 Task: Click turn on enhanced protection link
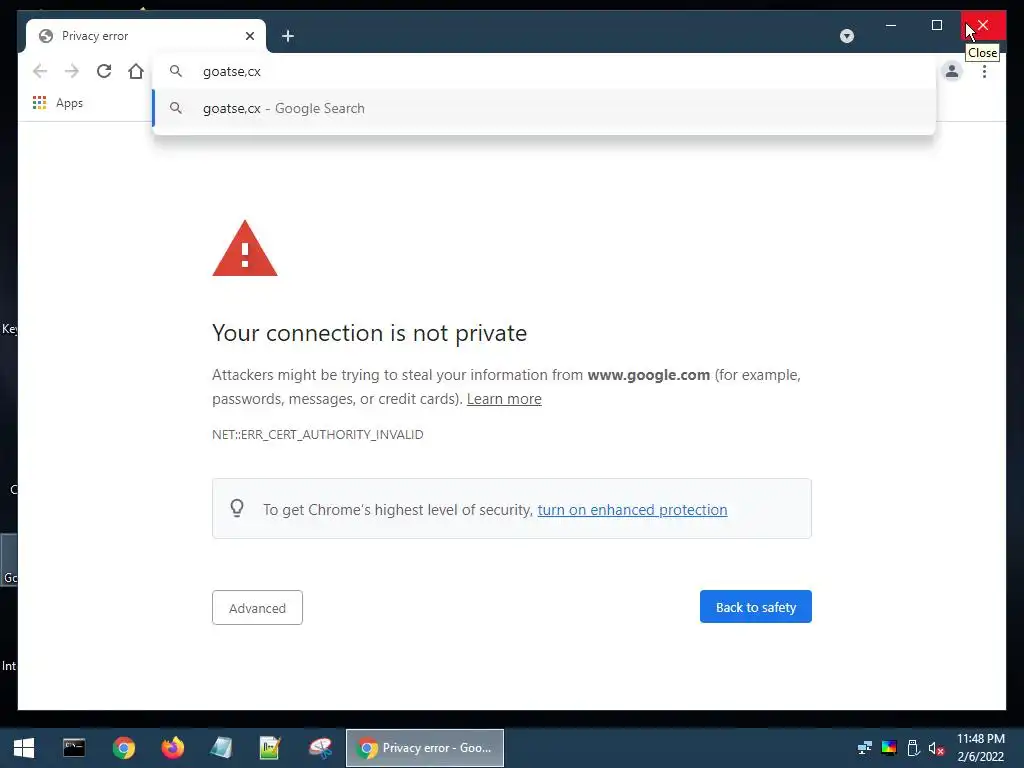coord(632,509)
